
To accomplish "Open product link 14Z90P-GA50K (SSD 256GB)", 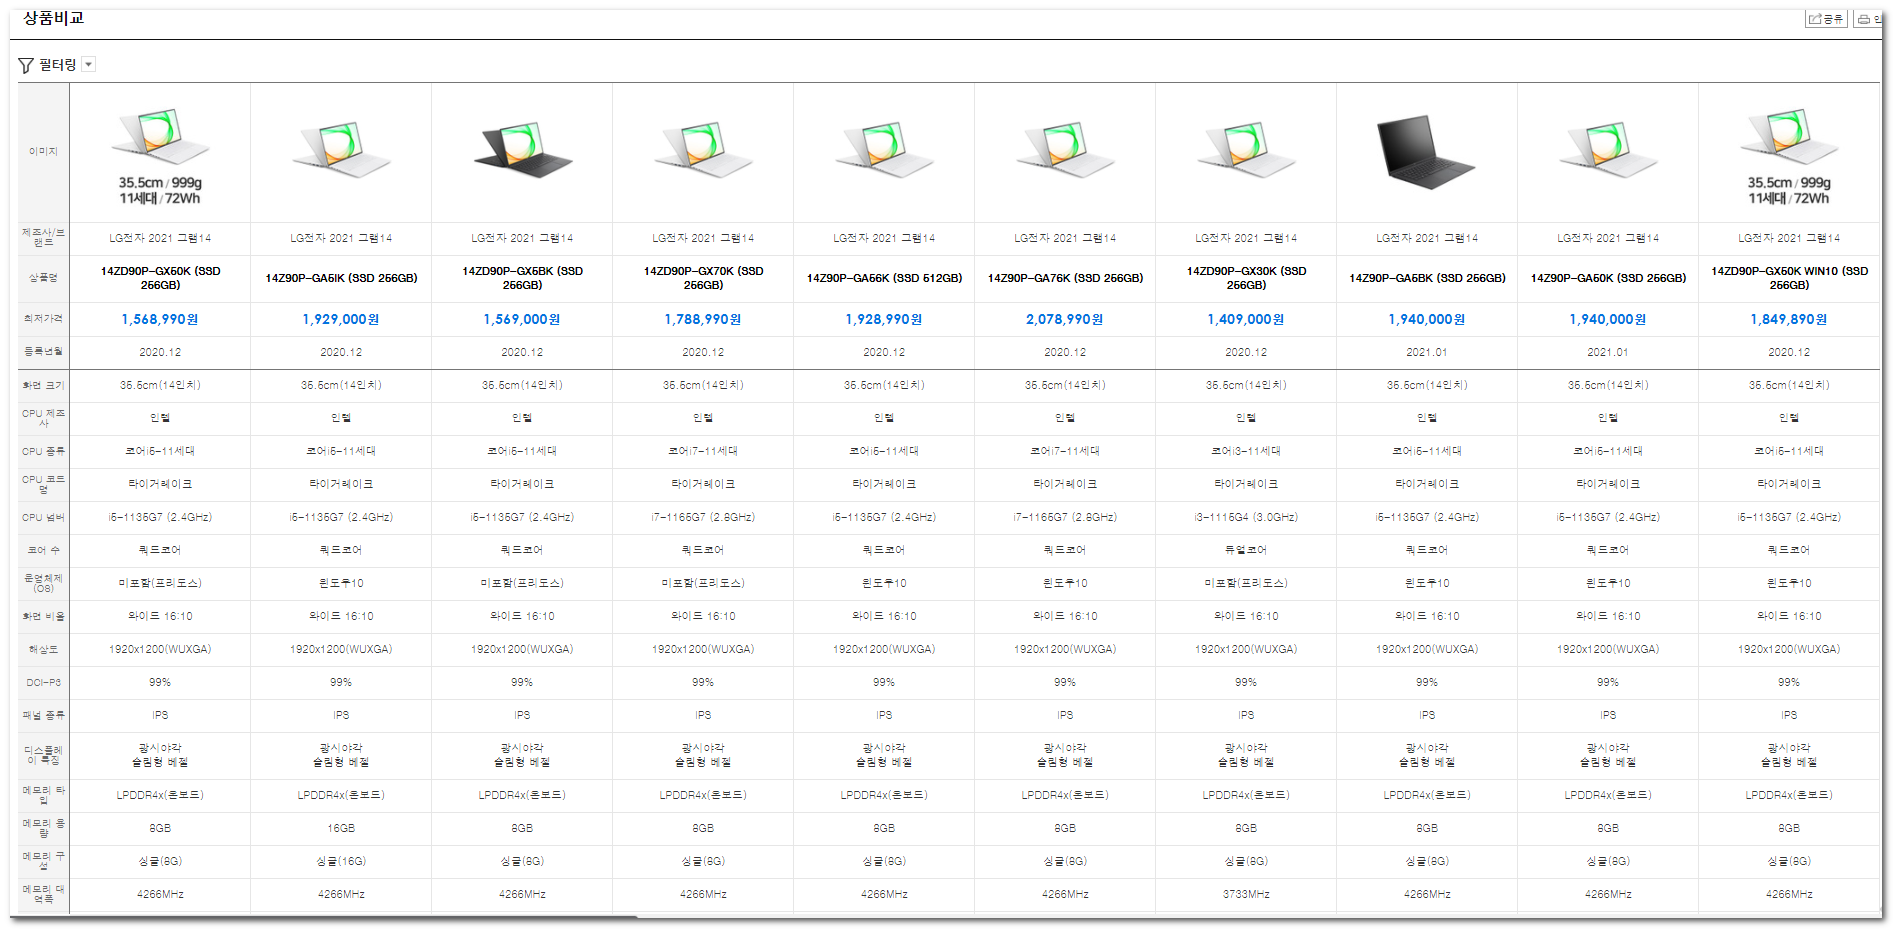I will (1608, 278).
